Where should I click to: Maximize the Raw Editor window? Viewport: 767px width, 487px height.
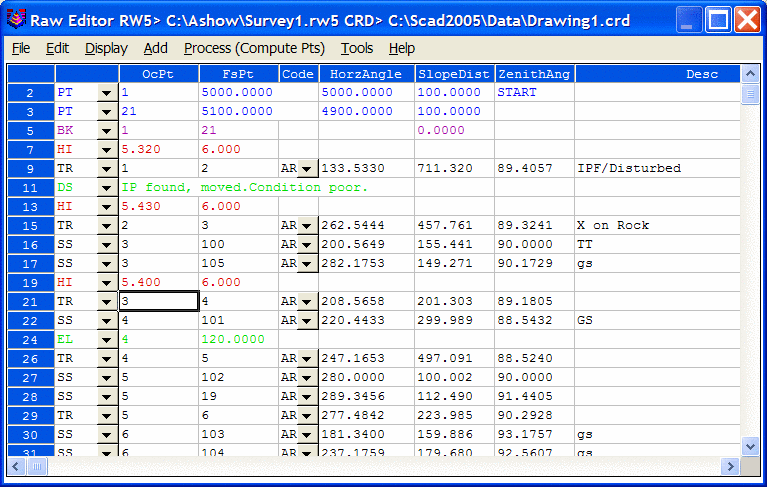(x=716, y=19)
